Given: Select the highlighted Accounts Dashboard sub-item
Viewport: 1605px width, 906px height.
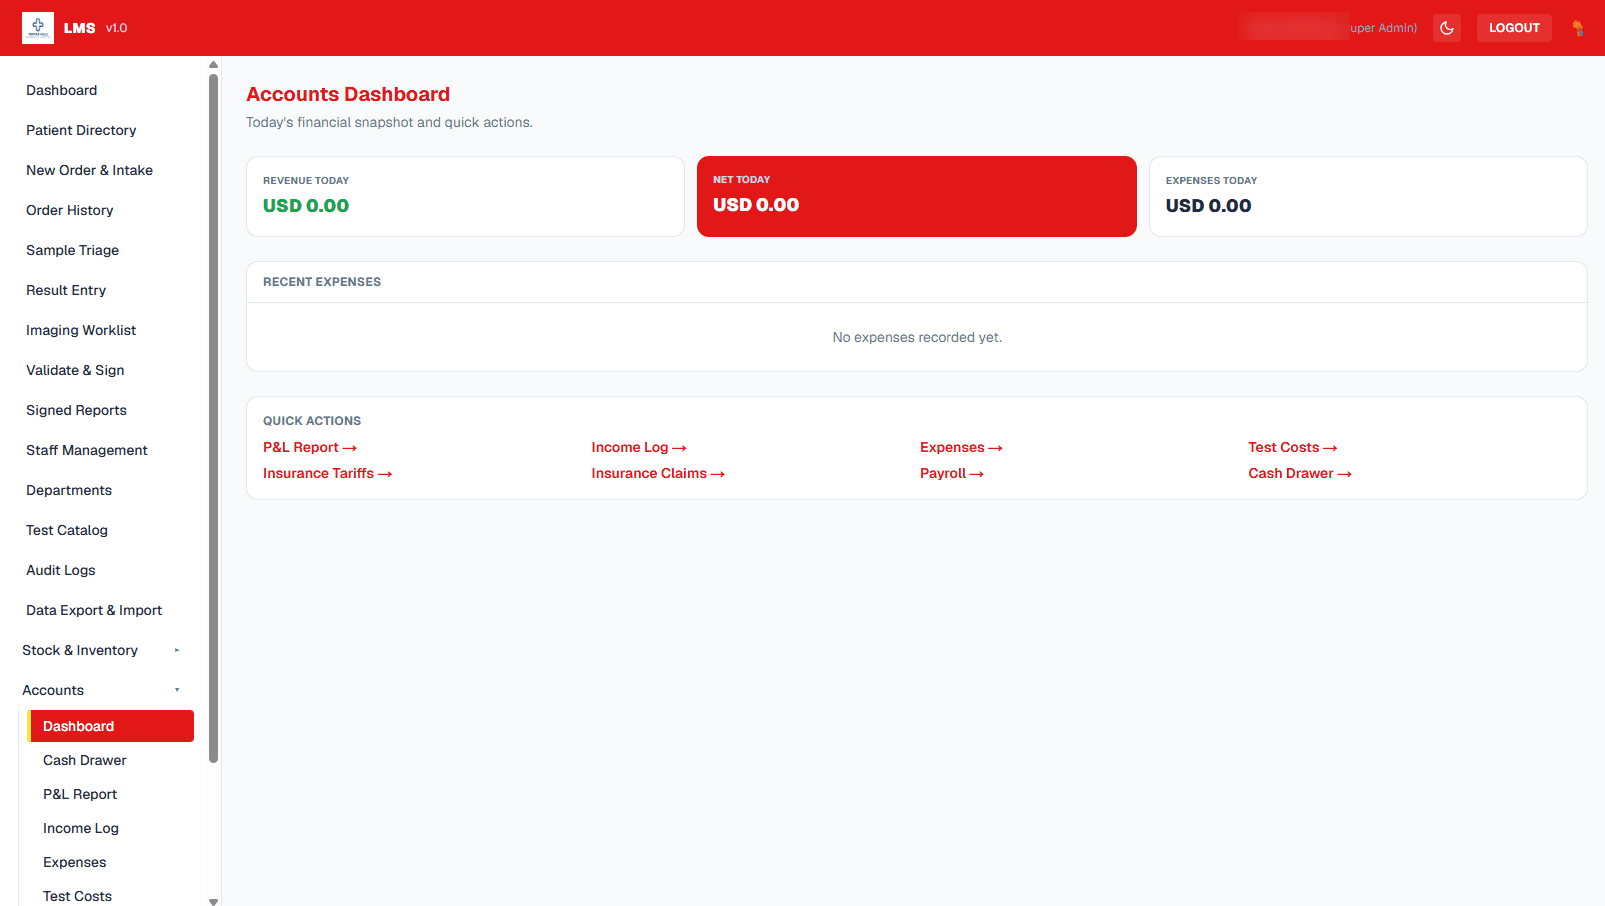Looking at the screenshot, I should click(x=111, y=726).
